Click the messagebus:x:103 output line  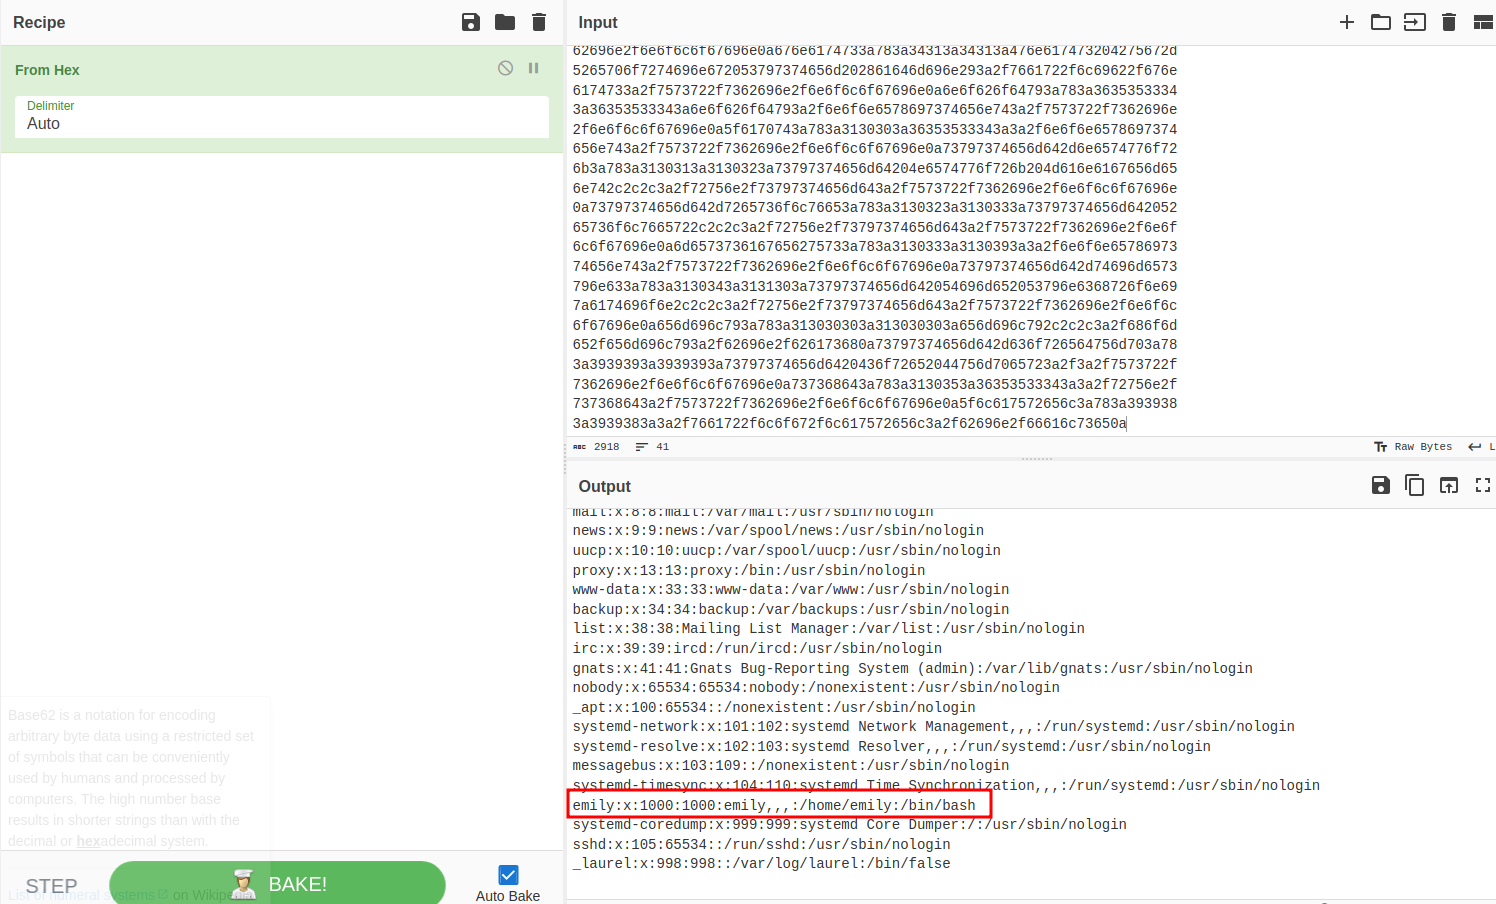pos(791,766)
